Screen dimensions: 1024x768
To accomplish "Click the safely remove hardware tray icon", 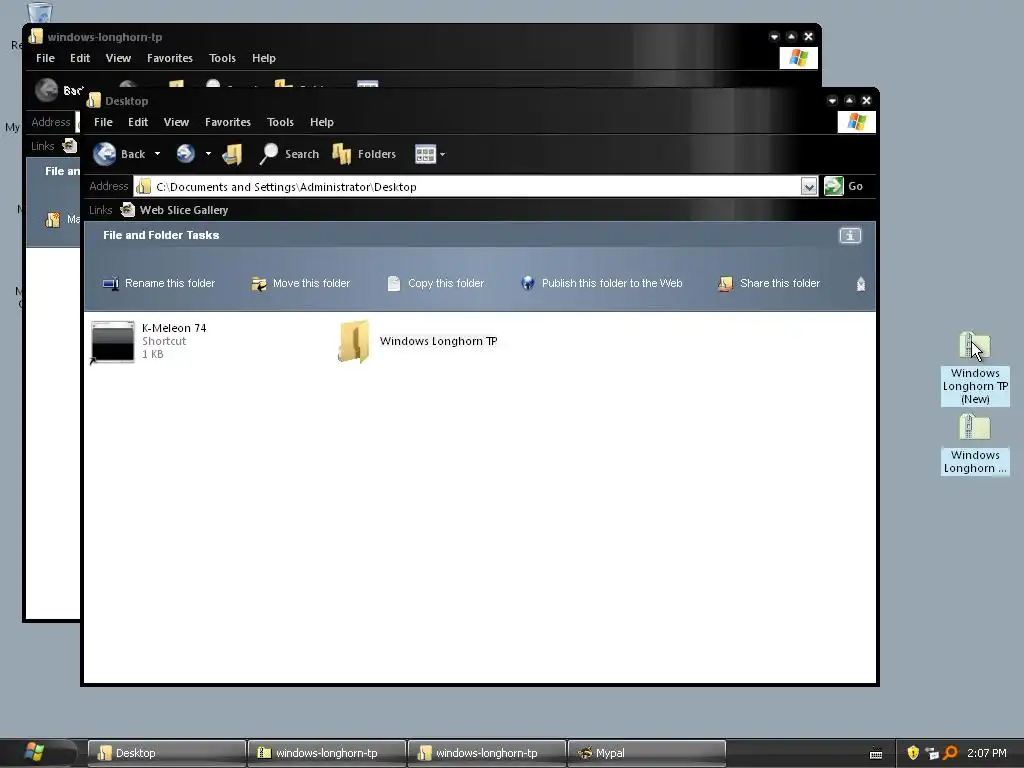I will 932,754.
